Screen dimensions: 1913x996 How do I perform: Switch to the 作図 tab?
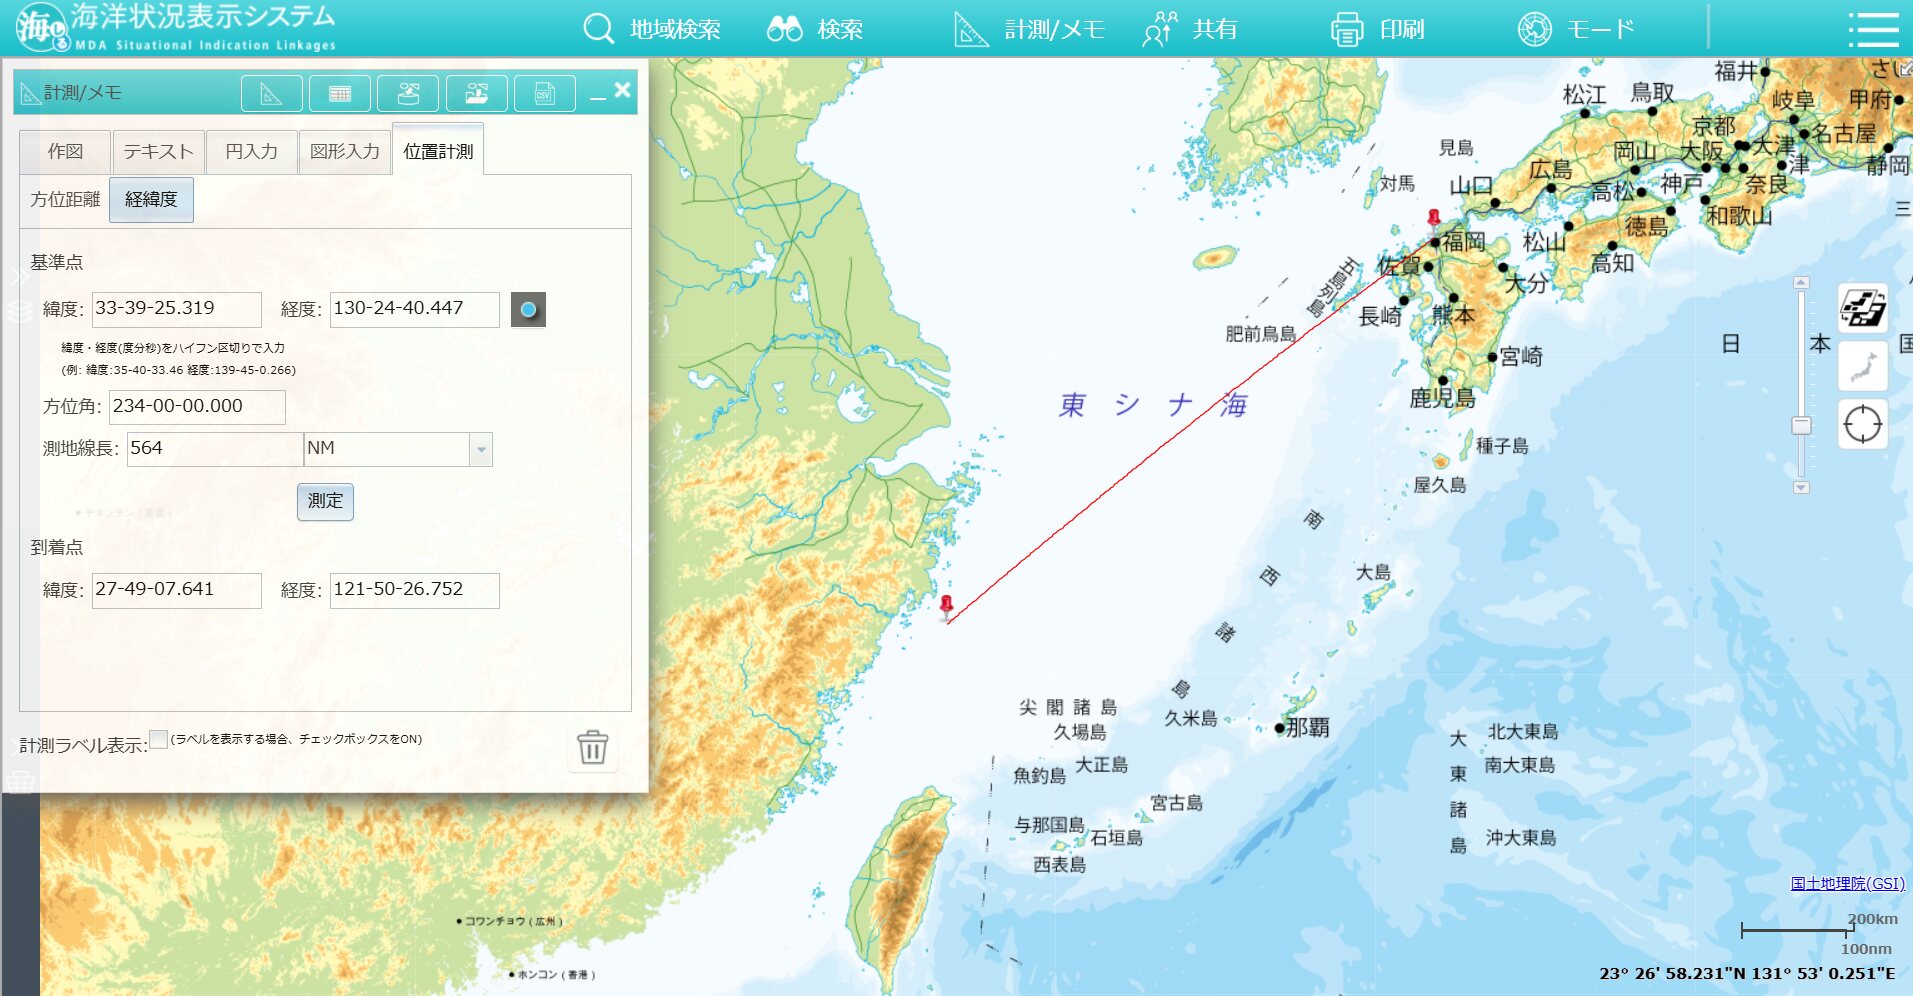tap(65, 152)
